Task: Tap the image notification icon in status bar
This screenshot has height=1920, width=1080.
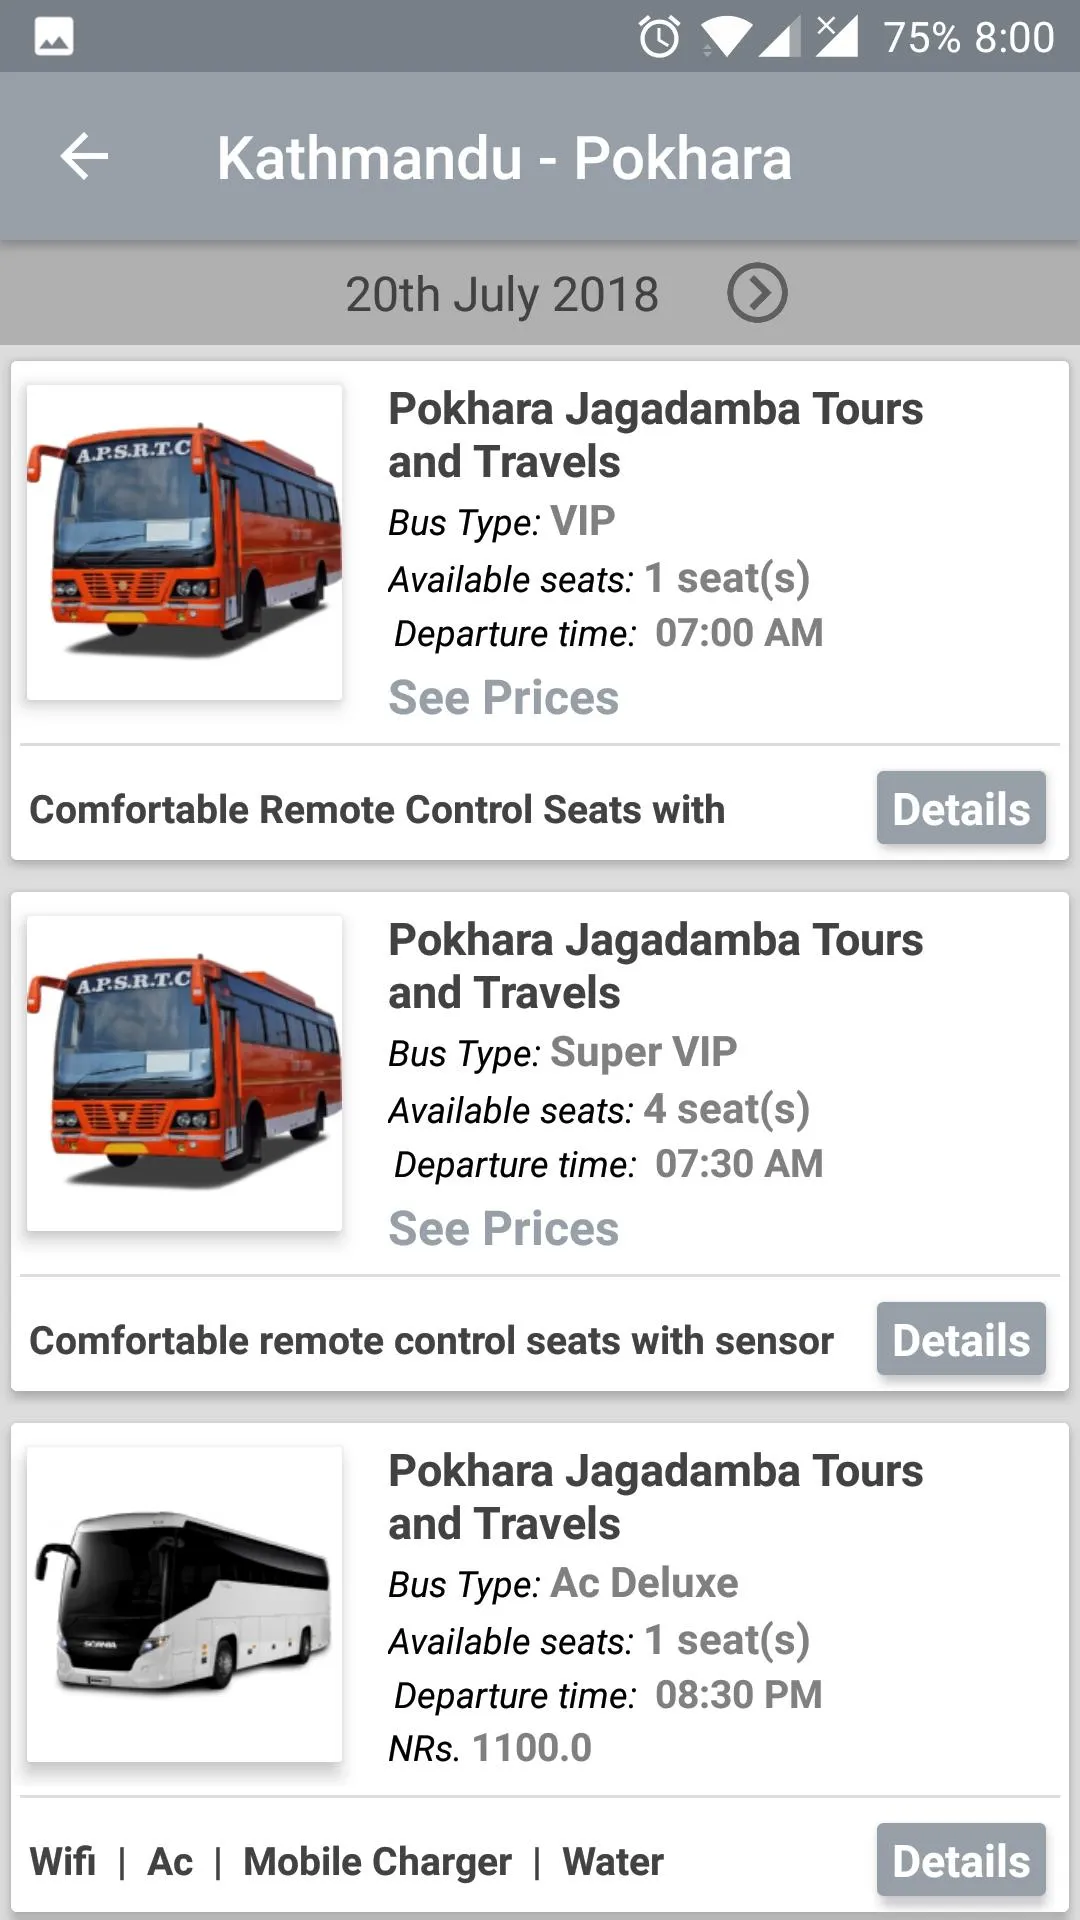Action: pyautogui.click(x=54, y=38)
